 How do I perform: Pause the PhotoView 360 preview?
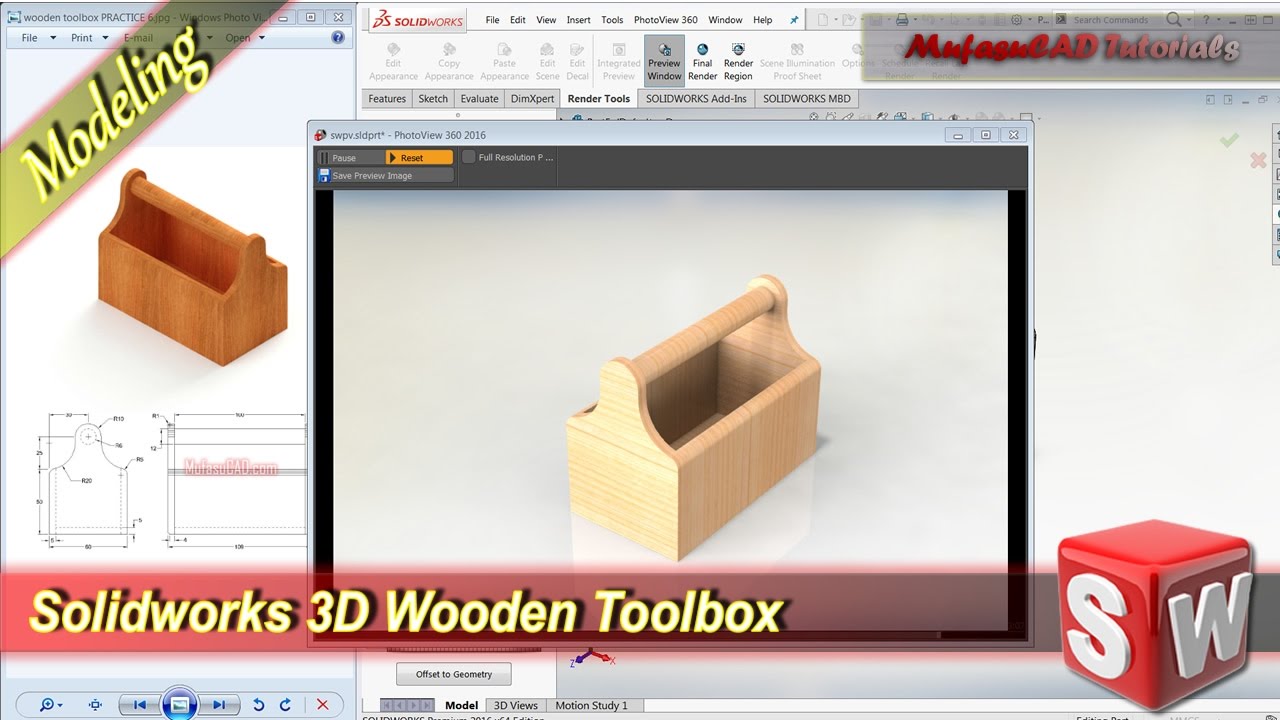click(x=351, y=158)
